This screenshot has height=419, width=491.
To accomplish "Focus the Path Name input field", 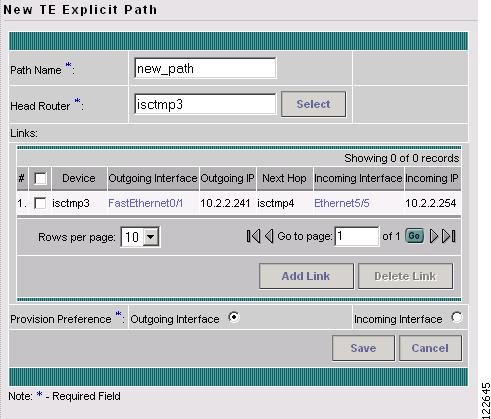I will pyautogui.click(x=205, y=68).
